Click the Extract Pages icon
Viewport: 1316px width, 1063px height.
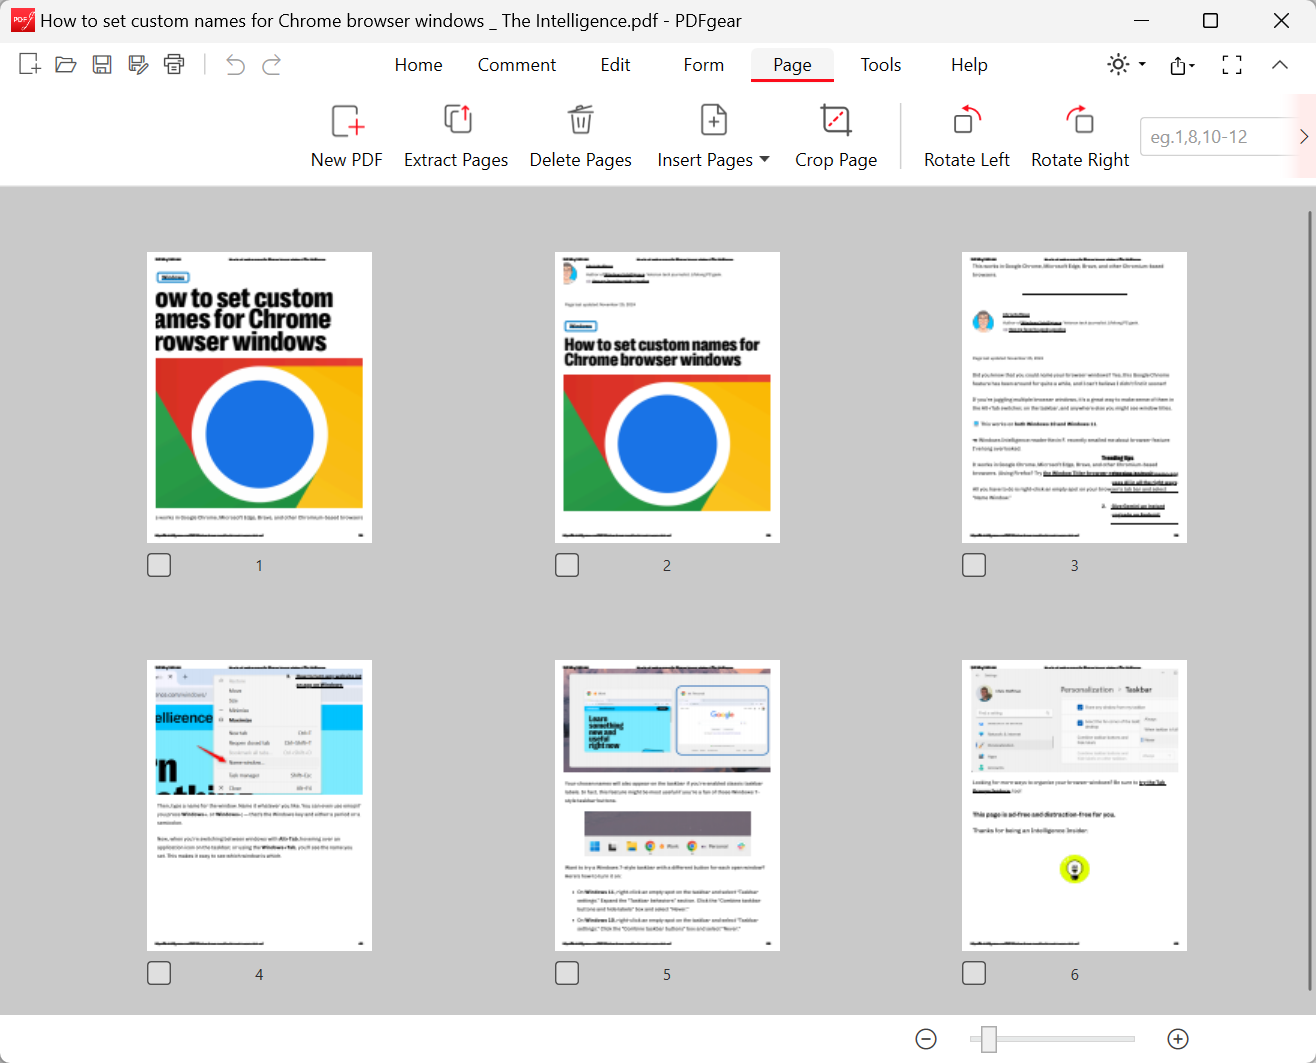point(457,120)
